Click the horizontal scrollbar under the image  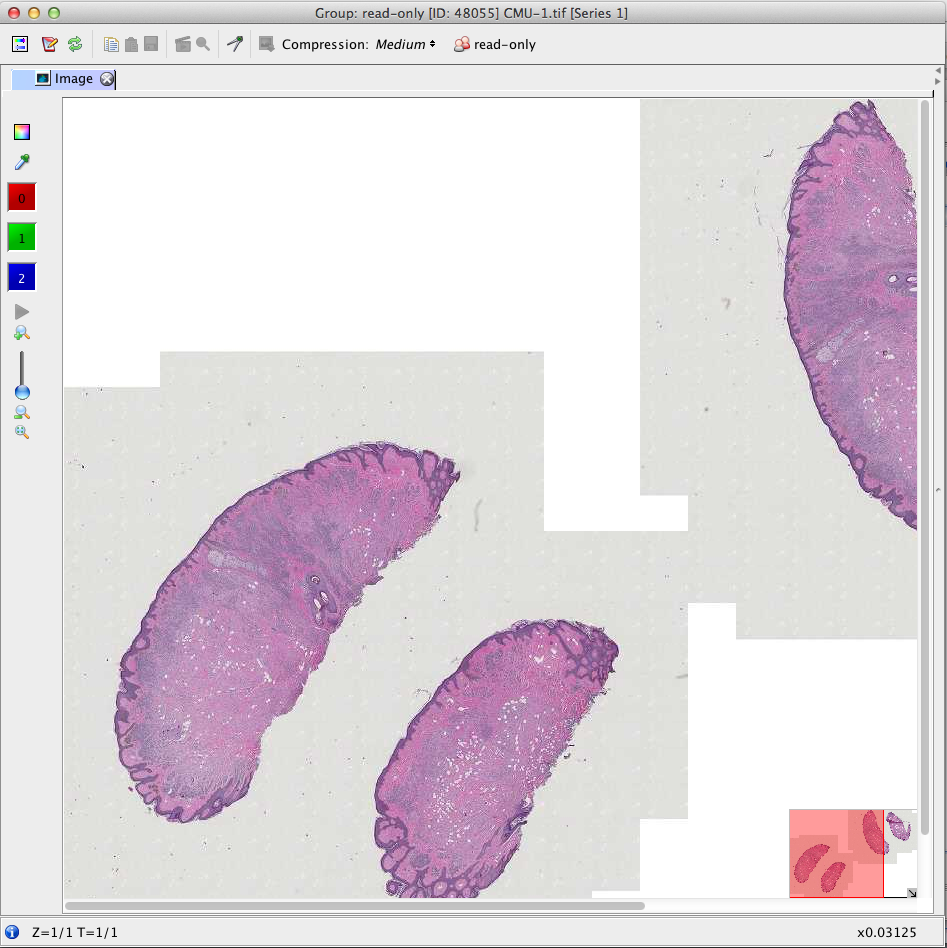[355, 906]
